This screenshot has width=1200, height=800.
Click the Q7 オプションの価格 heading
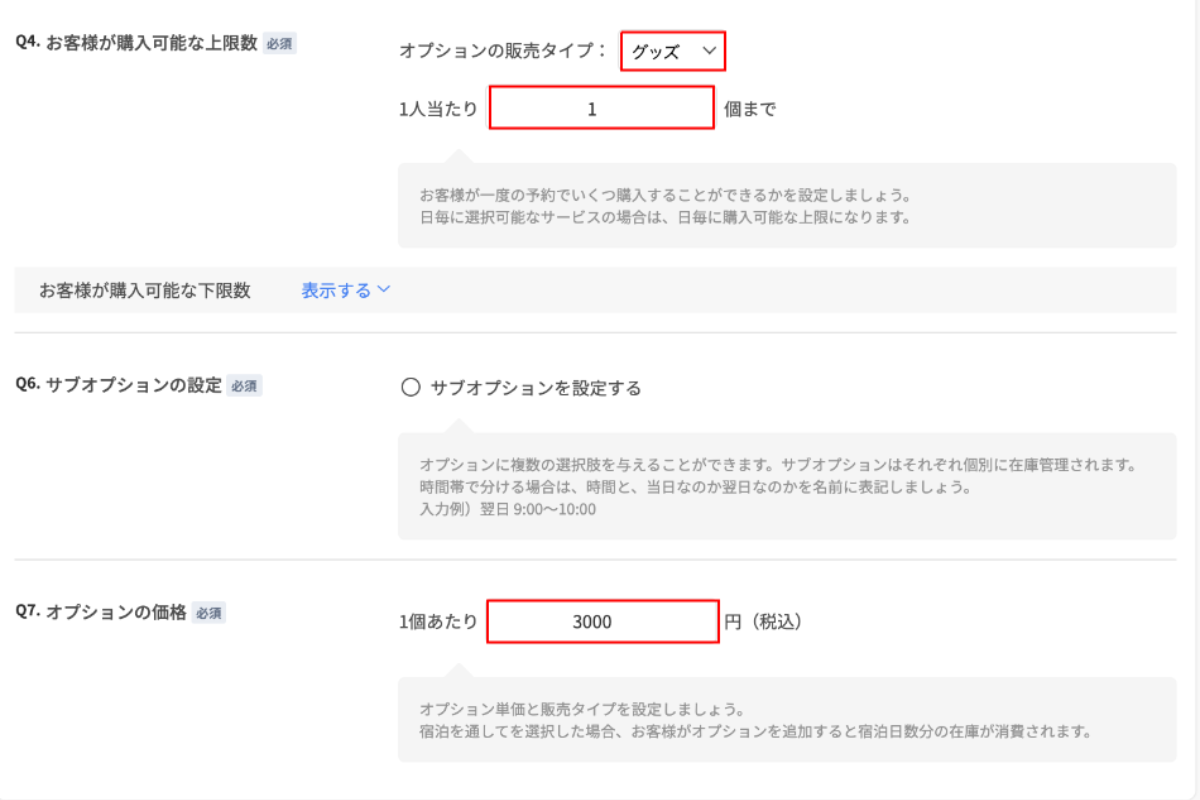point(101,613)
